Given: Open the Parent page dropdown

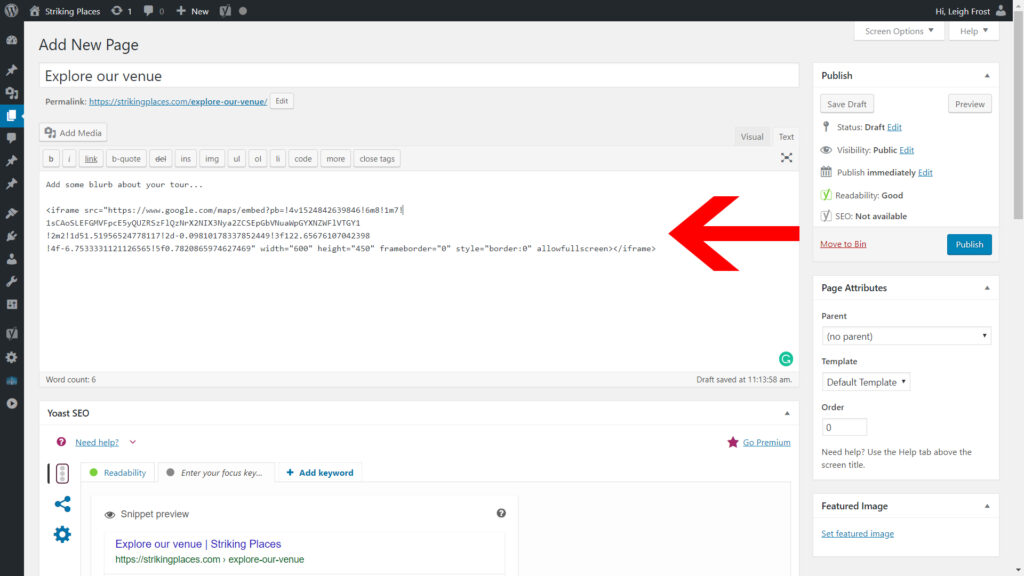Looking at the screenshot, I should tap(906, 337).
